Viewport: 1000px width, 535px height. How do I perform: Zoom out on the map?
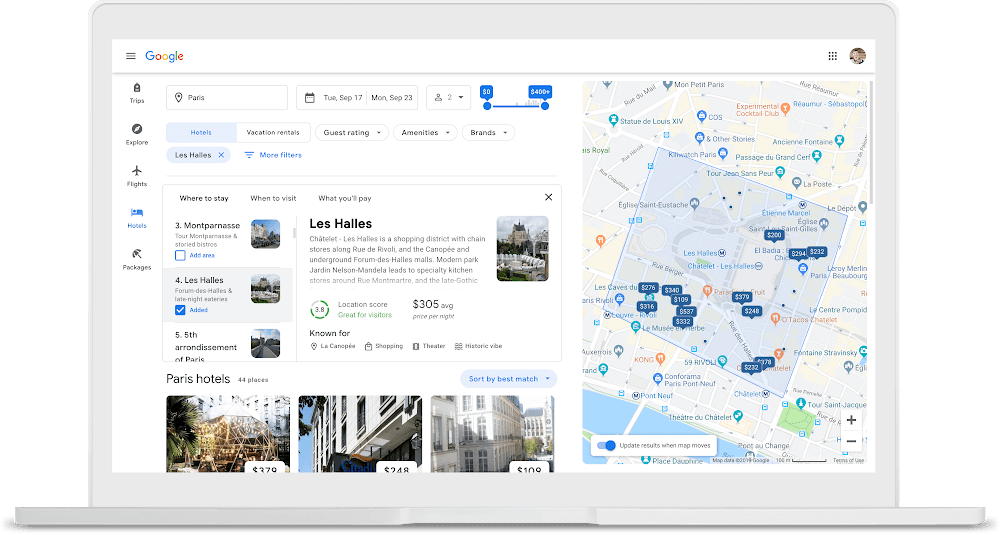pyautogui.click(x=851, y=441)
